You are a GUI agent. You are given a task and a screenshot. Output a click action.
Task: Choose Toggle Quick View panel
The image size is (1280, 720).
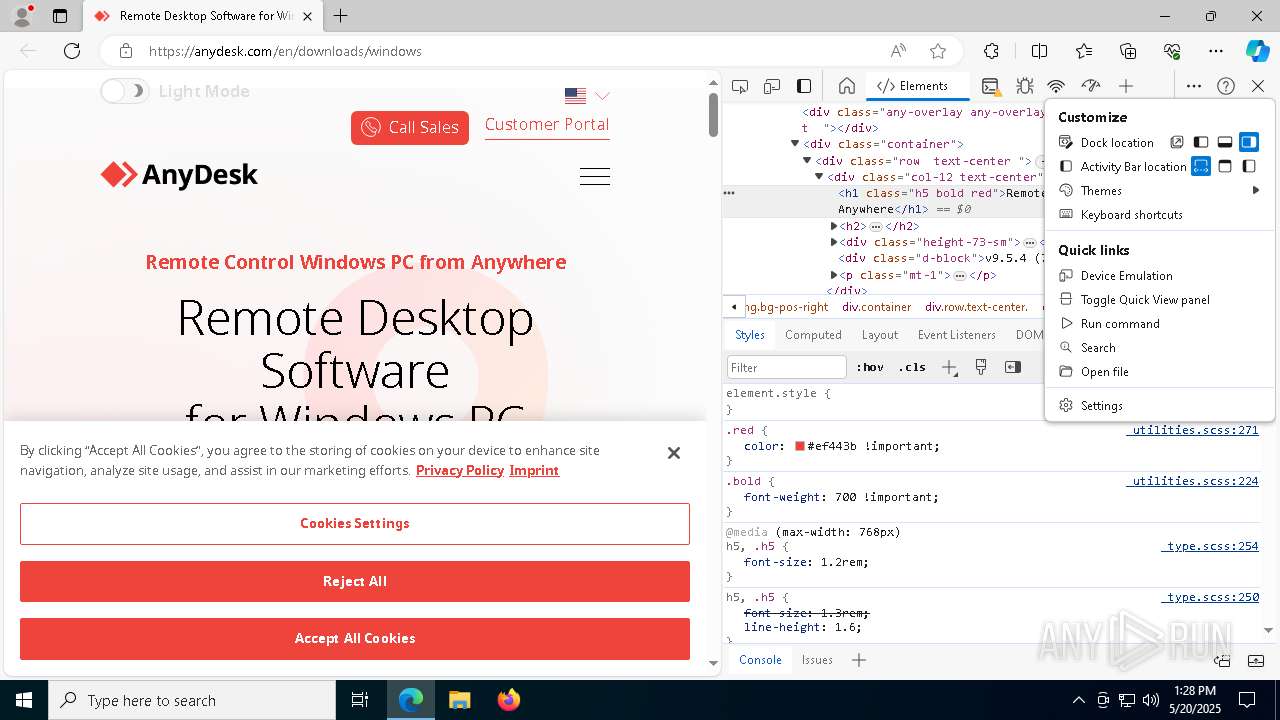coord(1159,299)
